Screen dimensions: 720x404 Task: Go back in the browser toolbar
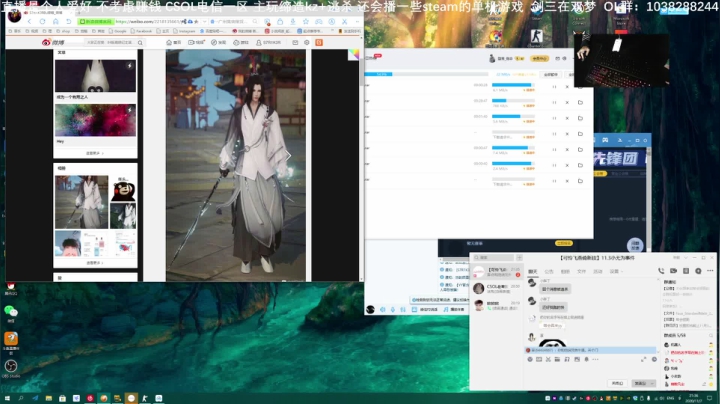[29, 22]
